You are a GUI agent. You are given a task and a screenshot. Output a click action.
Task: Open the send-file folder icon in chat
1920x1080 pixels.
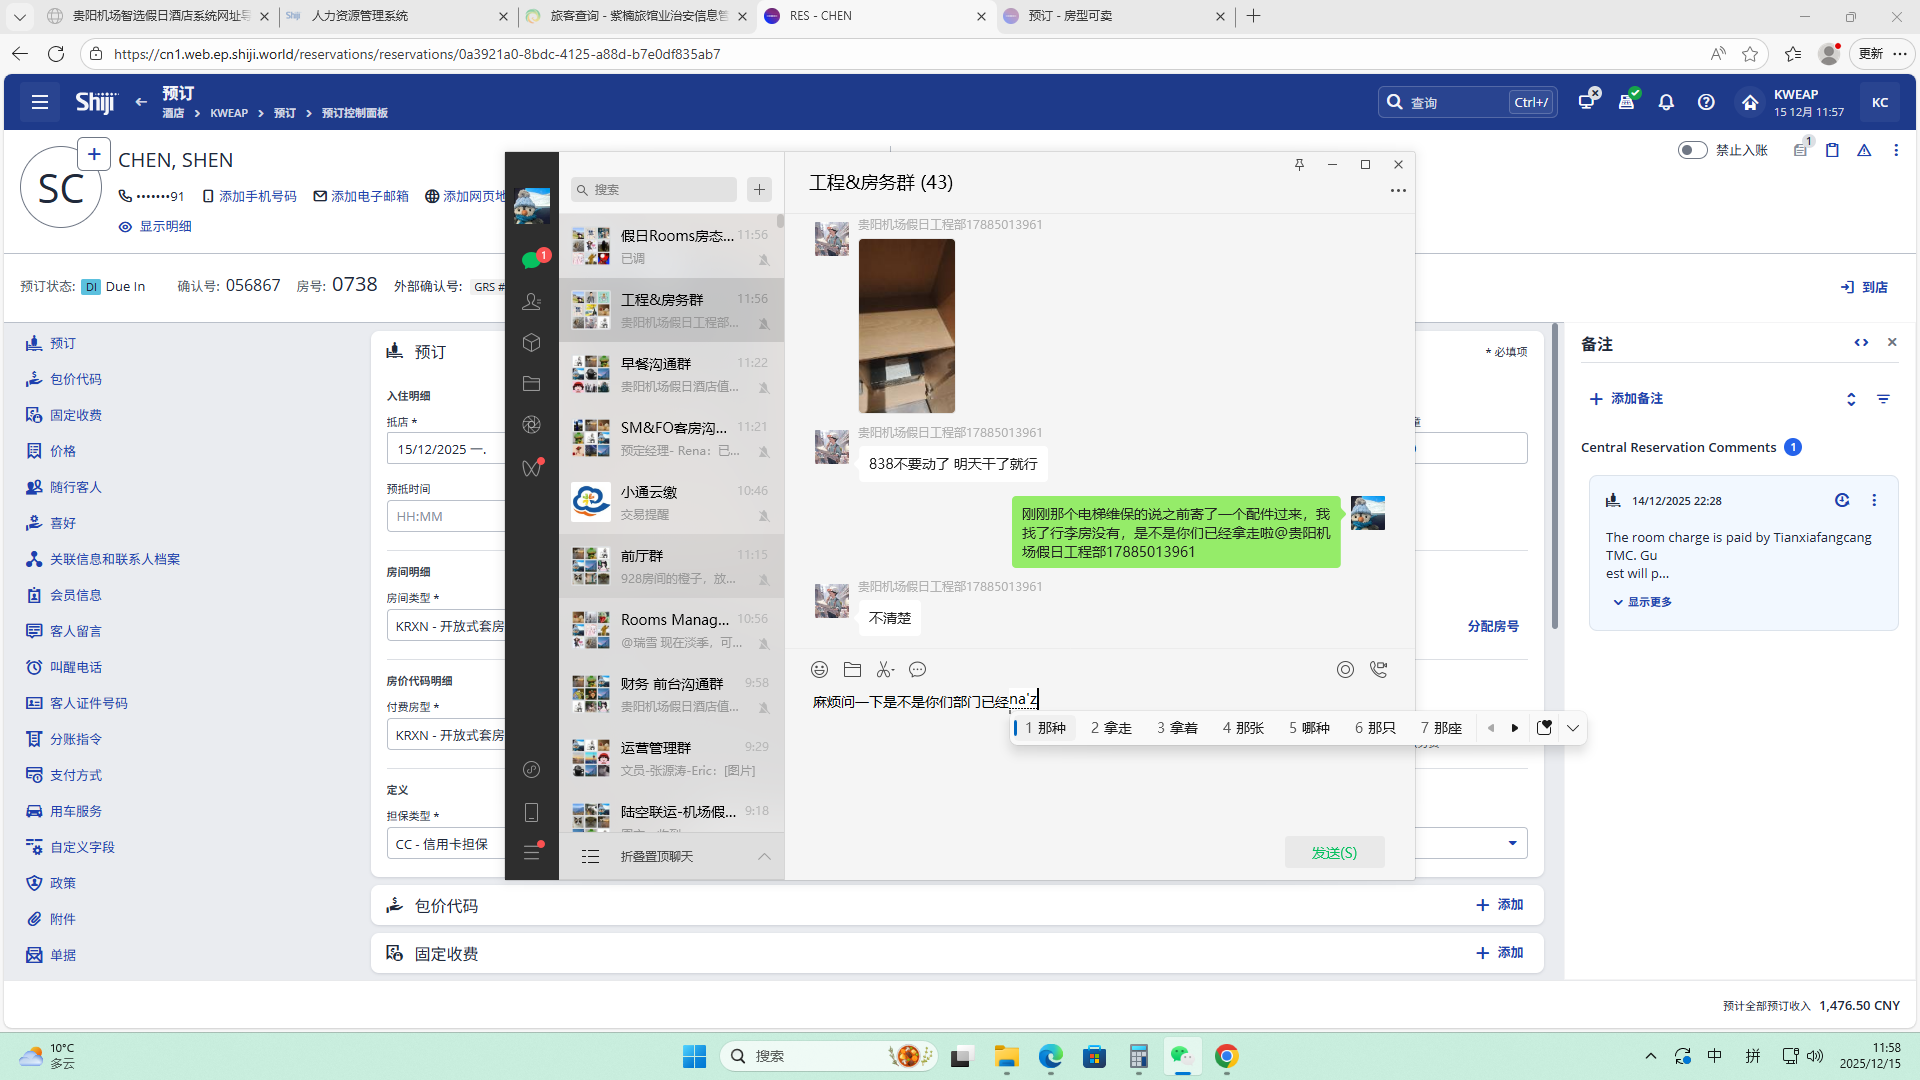coord(852,670)
